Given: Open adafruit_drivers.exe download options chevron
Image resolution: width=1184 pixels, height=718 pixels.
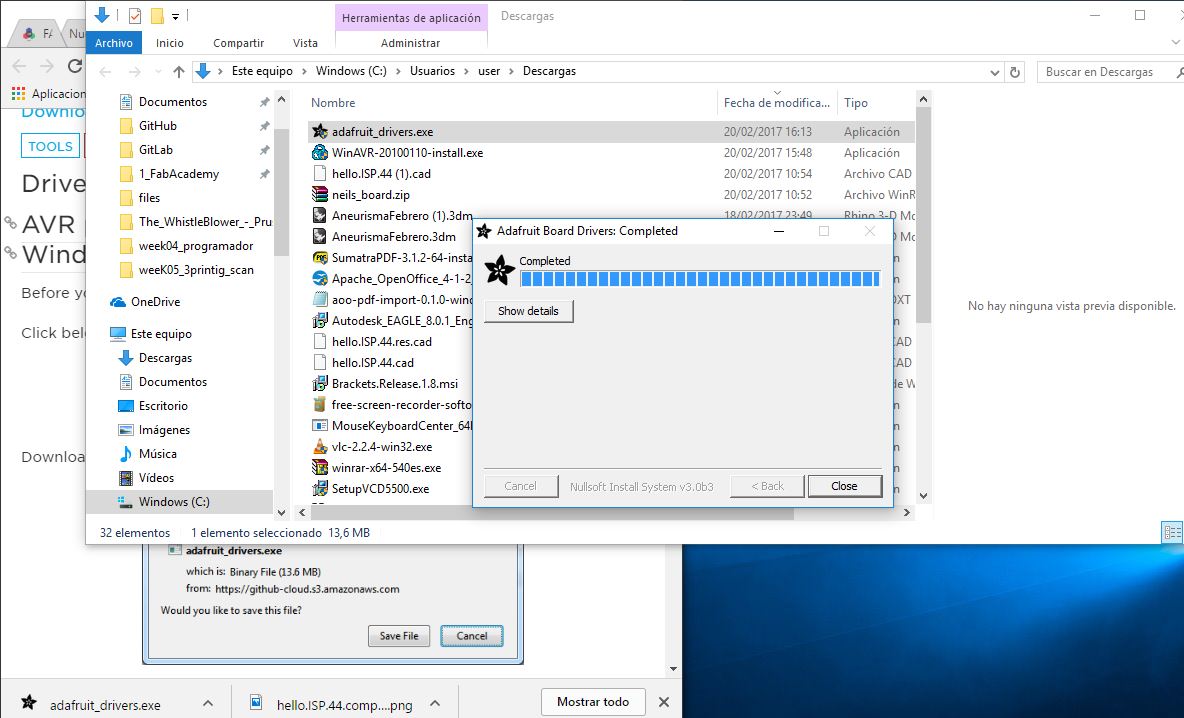Looking at the screenshot, I should click(x=208, y=704).
